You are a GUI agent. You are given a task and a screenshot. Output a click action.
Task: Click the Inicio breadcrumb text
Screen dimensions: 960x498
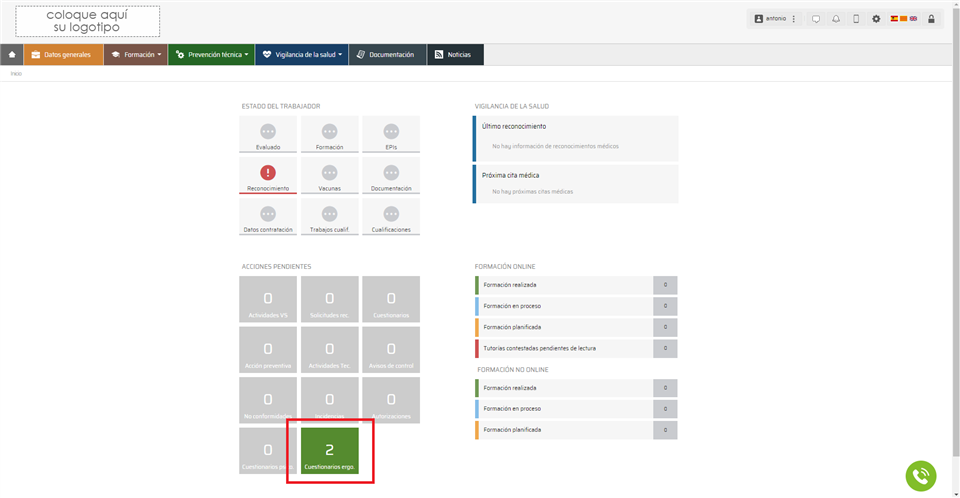pyautogui.click(x=16, y=74)
